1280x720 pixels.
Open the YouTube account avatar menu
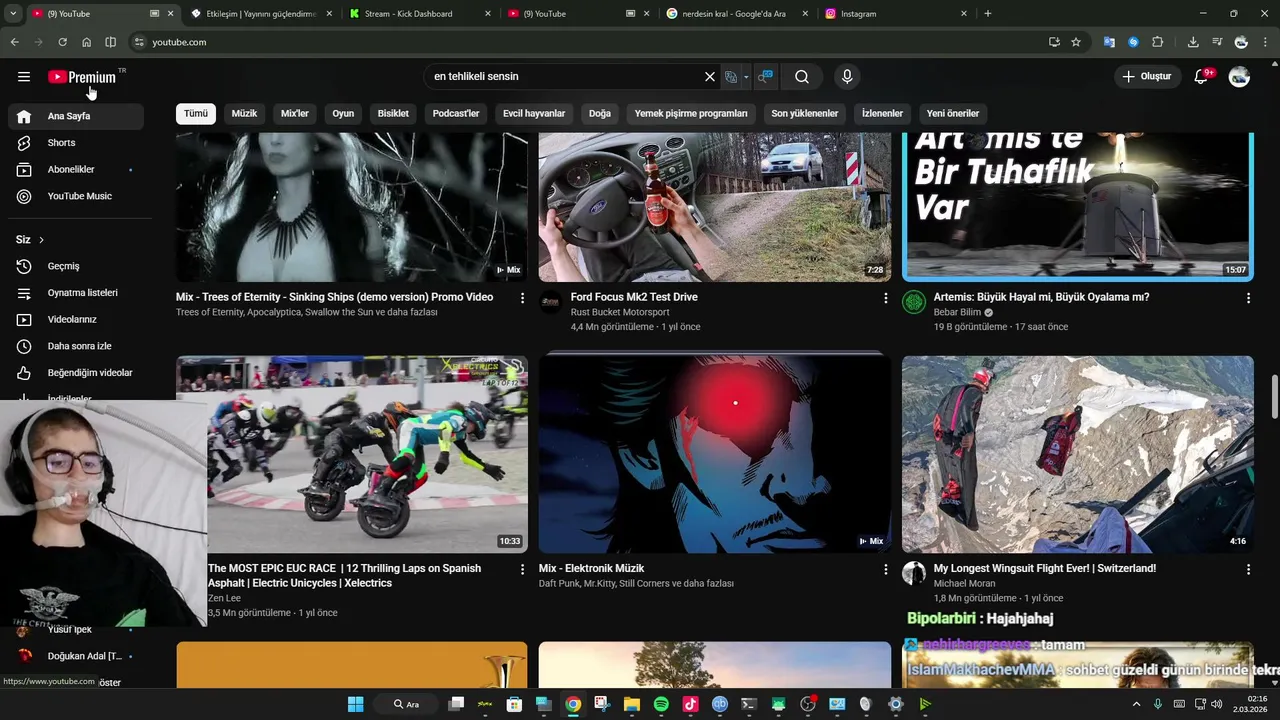coord(1239,77)
